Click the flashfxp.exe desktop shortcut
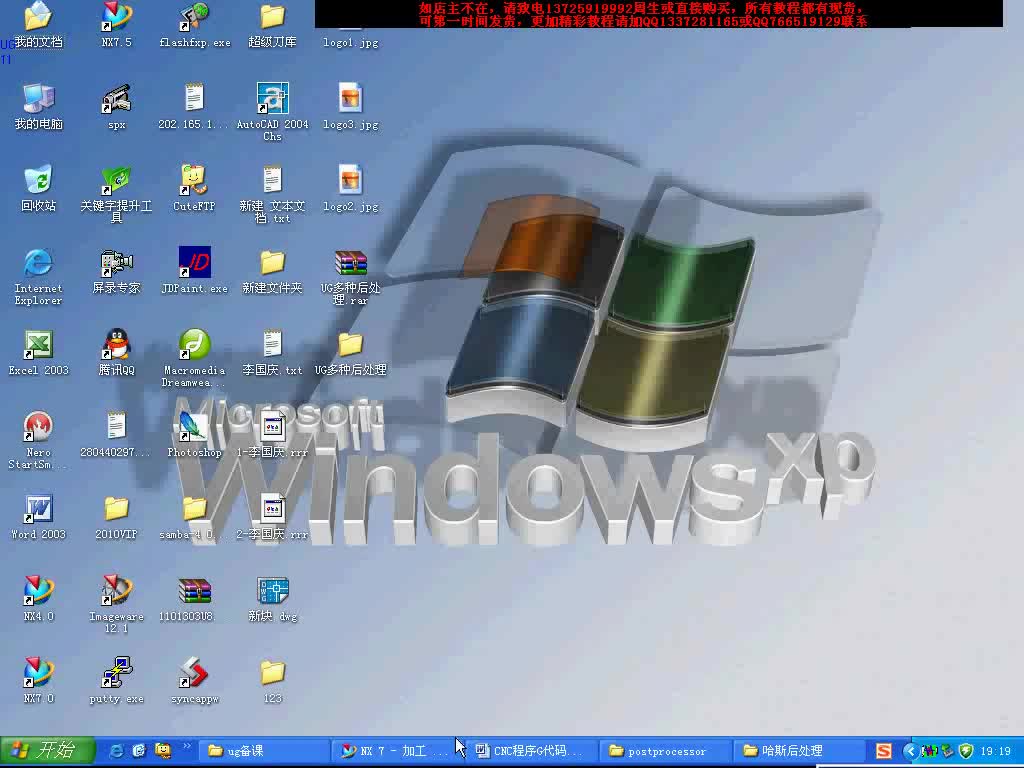 (x=194, y=16)
